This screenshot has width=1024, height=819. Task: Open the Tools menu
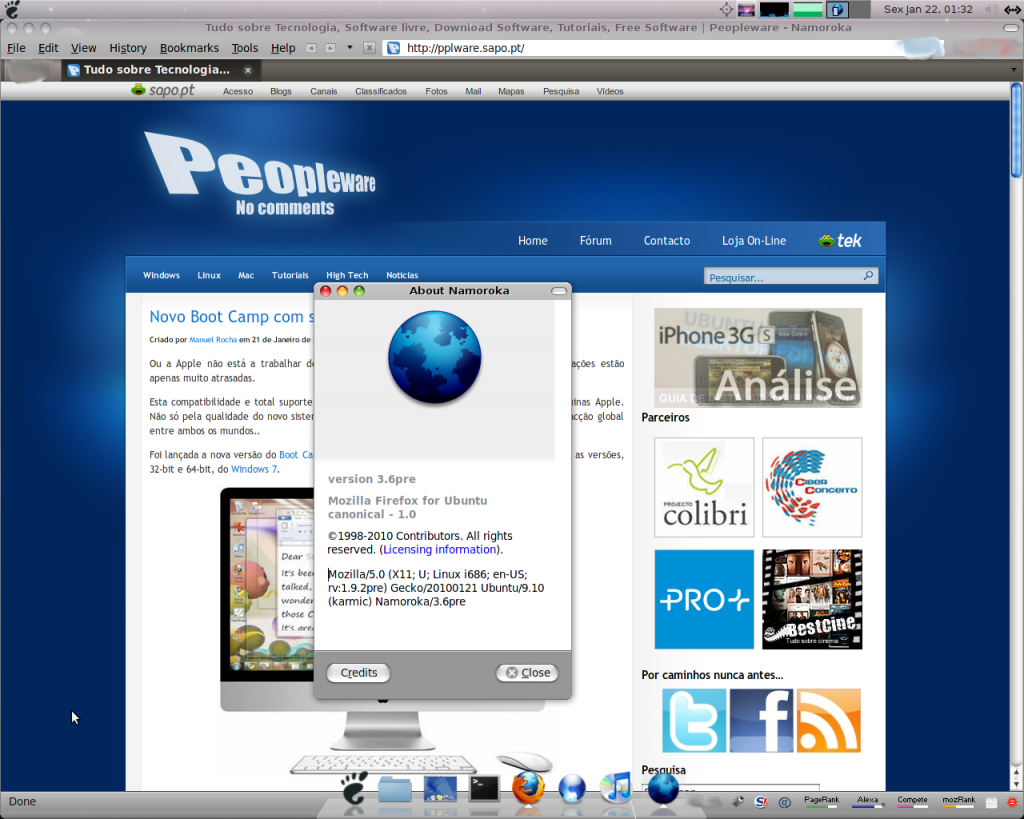(244, 48)
